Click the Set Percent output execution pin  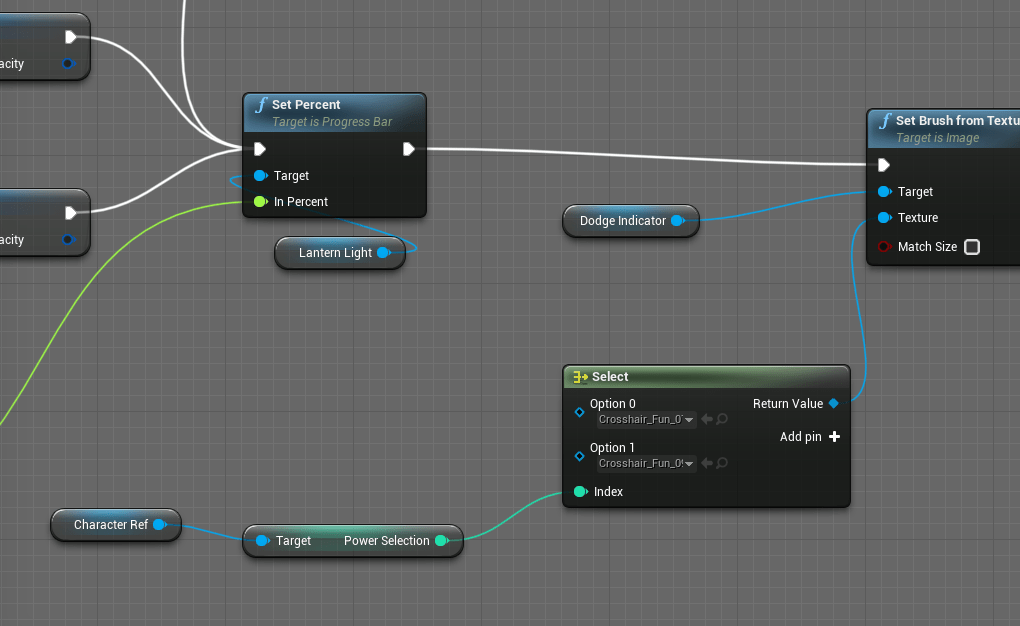pos(409,149)
